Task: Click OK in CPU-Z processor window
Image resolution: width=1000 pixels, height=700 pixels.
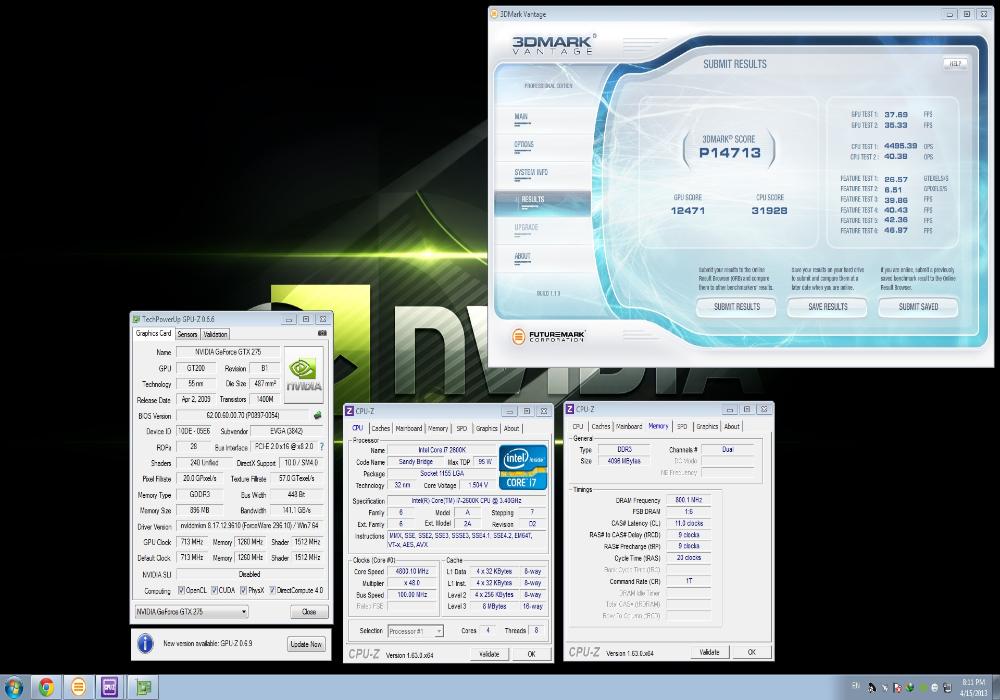Action: pyautogui.click(x=532, y=654)
